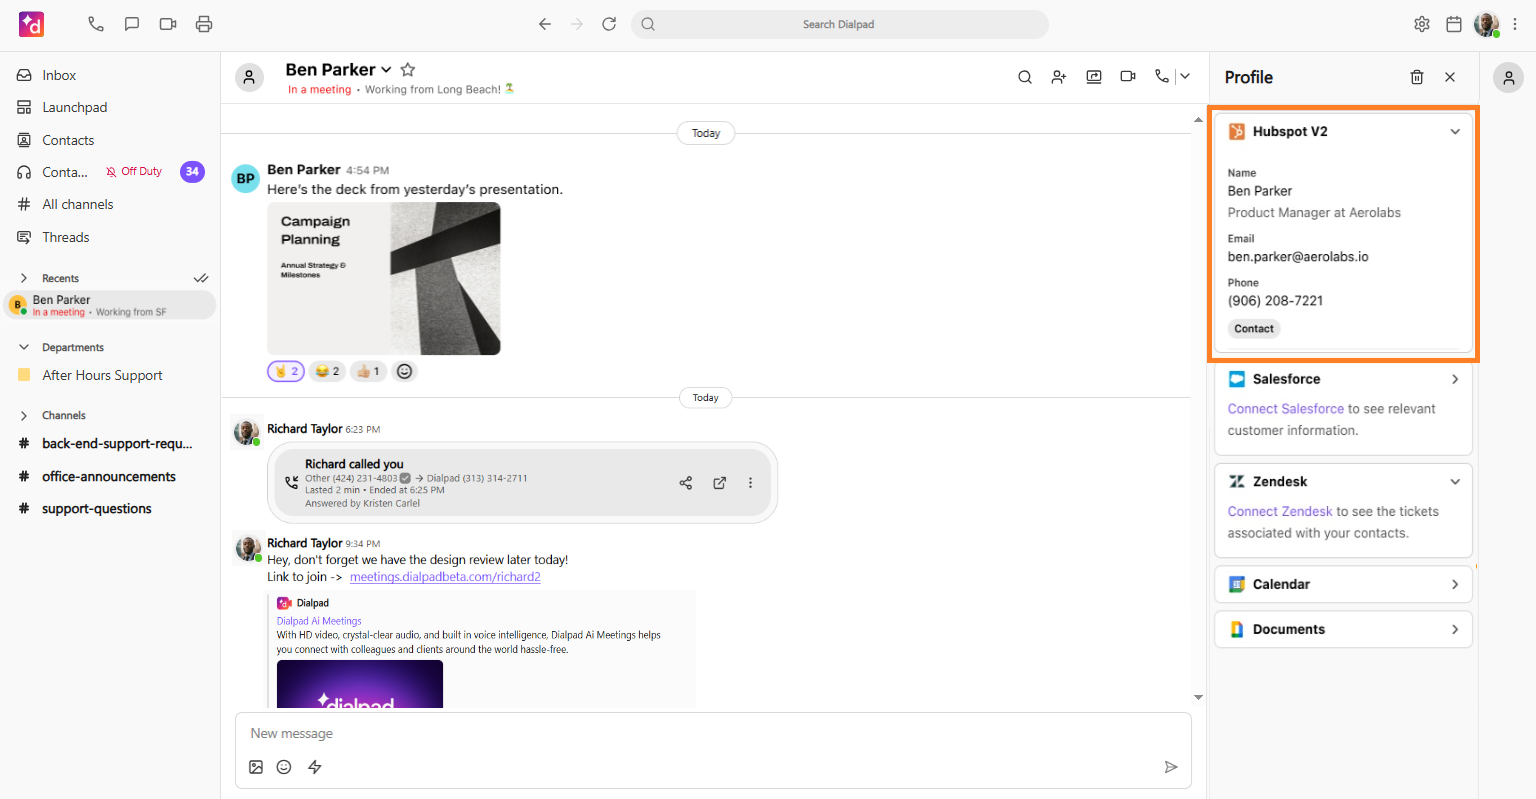The width and height of the screenshot is (1536, 799).
Task: Add a reaction with the smiley icon
Action: 404,371
